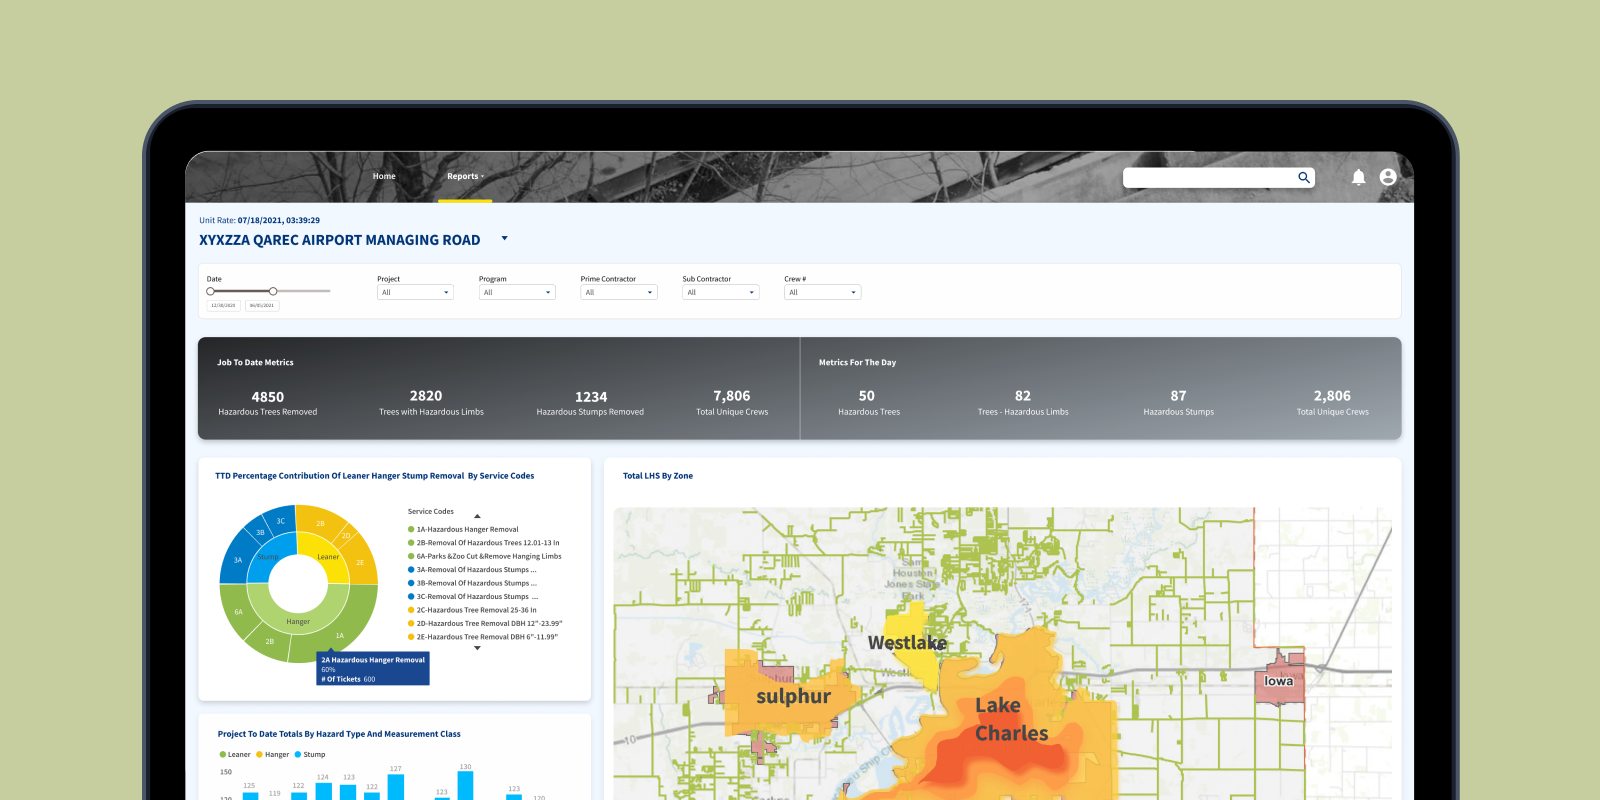Select the 3A segment in donut chart
Screen dimensions: 1600x800
pyautogui.click(x=237, y=560)
